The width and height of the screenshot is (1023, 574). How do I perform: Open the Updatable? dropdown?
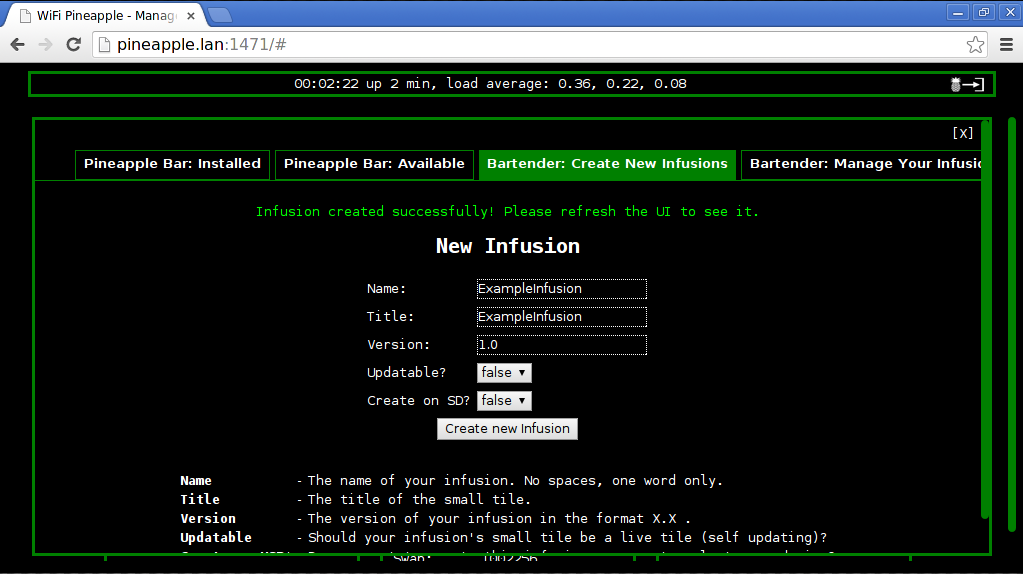click(504, 373)
